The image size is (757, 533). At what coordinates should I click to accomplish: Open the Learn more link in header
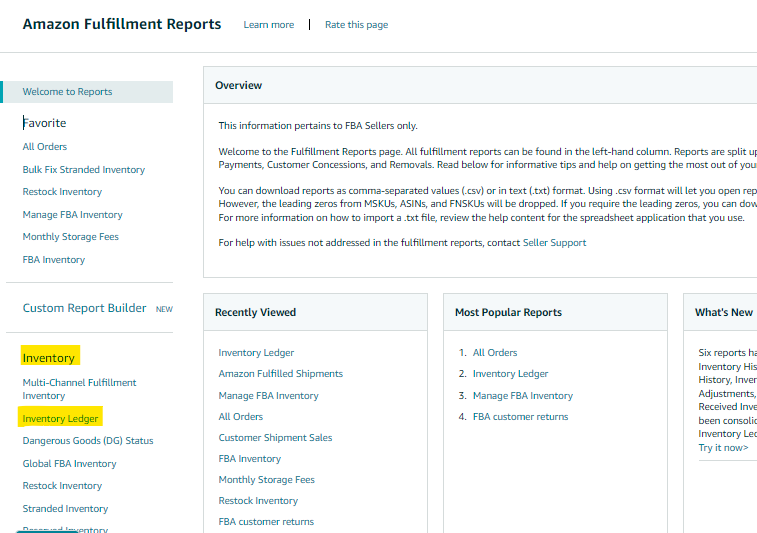pyautogui.click(x=268, y=25)
